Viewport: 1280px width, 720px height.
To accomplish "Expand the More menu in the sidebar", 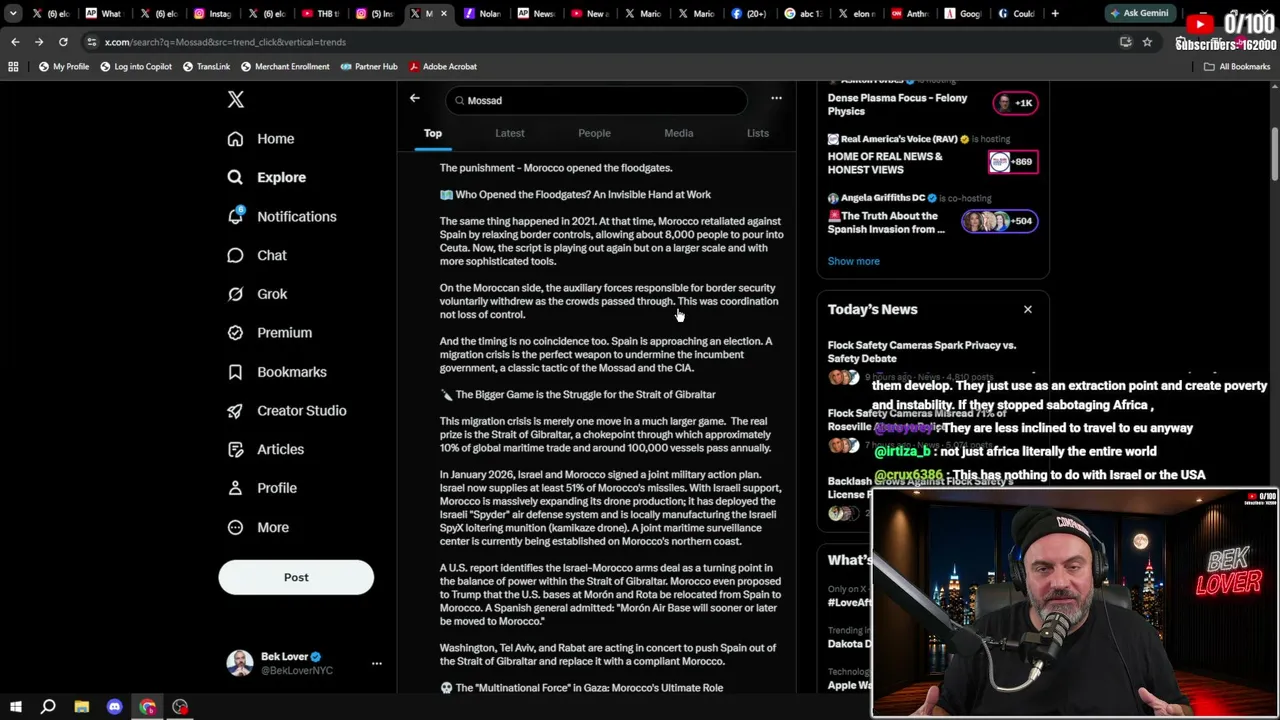I will pyautogui.click(x=258, y=527).
